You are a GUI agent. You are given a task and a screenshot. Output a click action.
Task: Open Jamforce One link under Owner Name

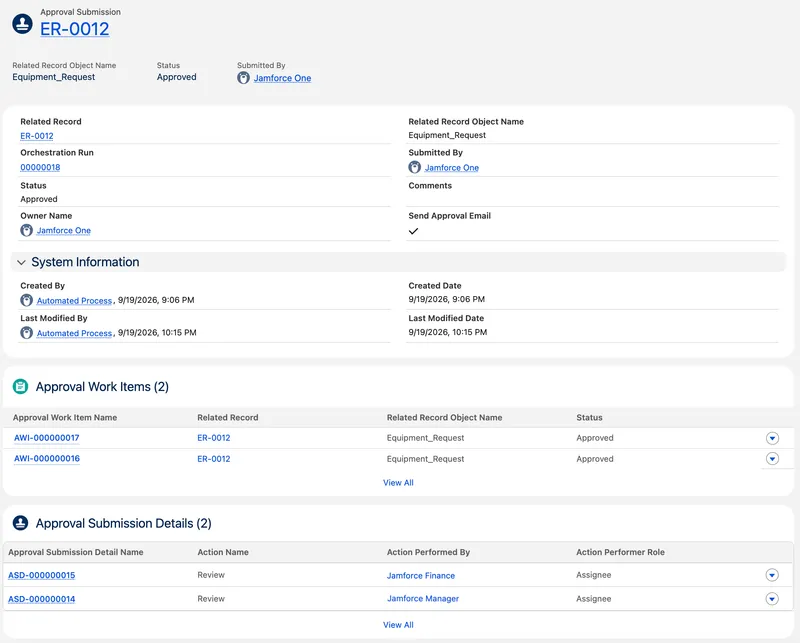[64, 230]
